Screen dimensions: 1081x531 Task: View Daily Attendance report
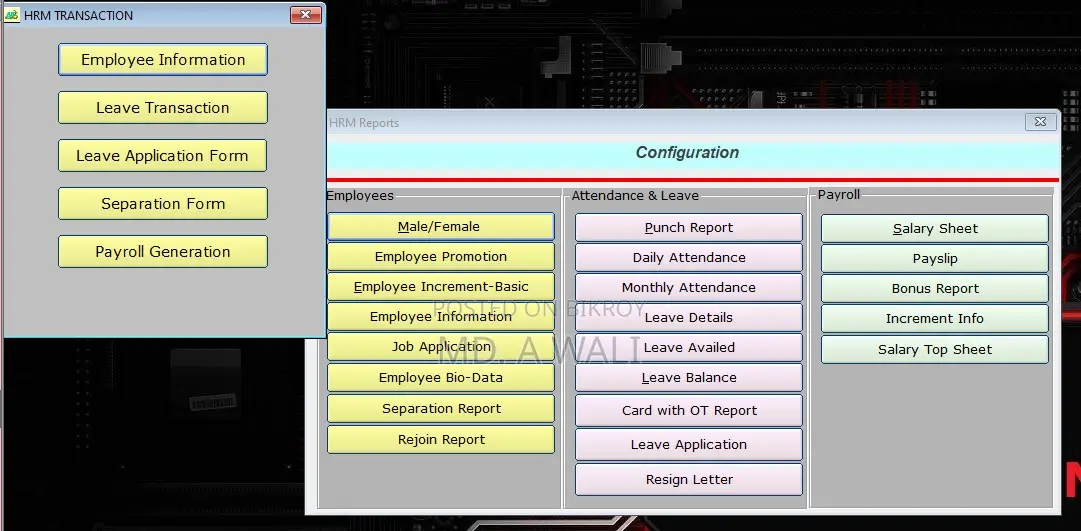(689, 257)
